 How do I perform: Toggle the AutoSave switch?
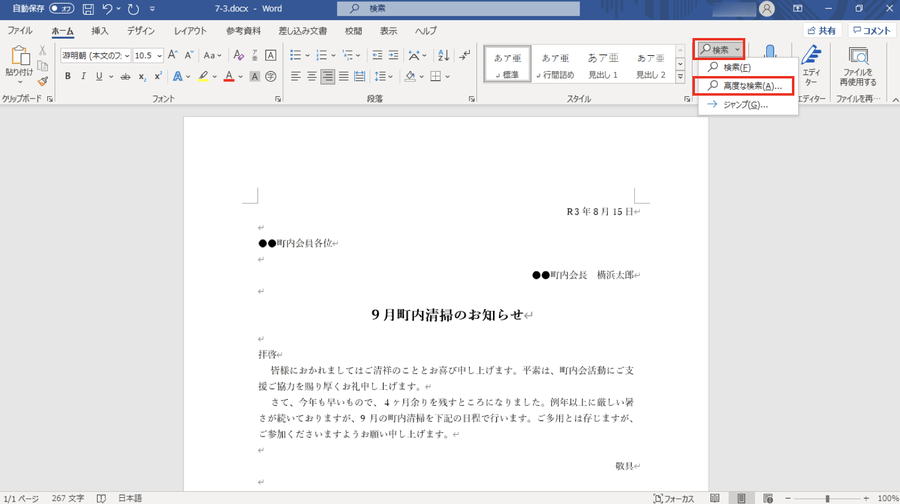click(61, 9)
